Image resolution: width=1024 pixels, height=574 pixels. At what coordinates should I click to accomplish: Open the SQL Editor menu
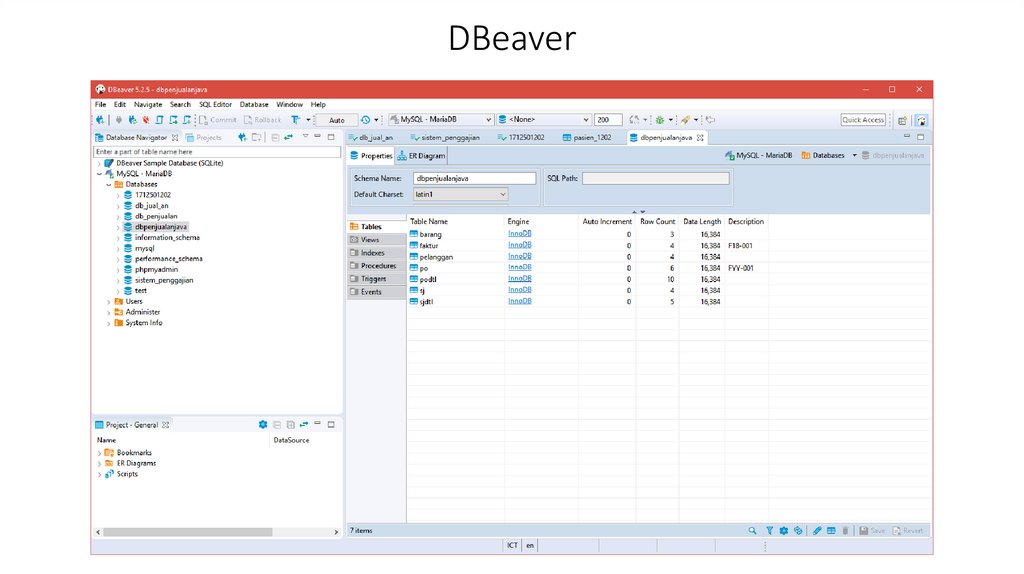point(216,104)
